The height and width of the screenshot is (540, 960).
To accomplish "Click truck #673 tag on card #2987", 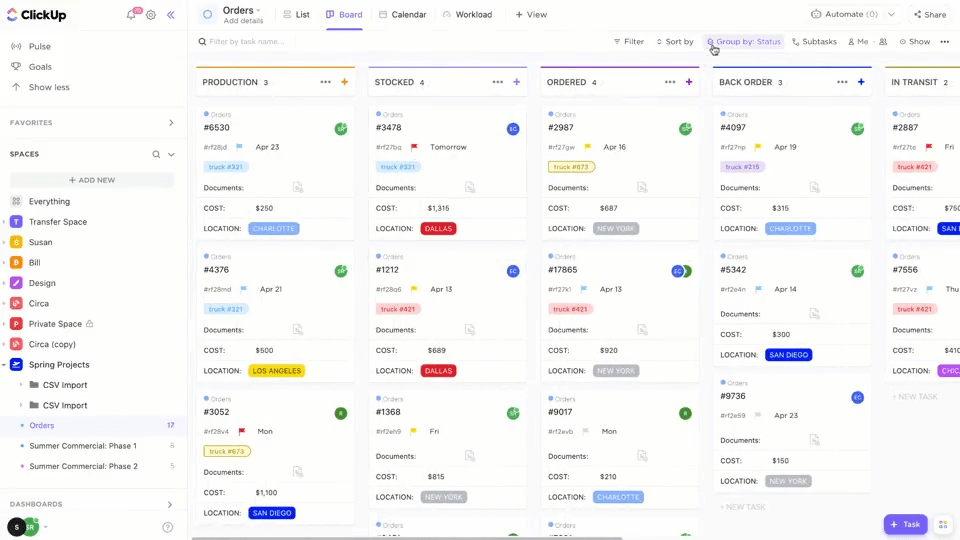I will 571,167.
